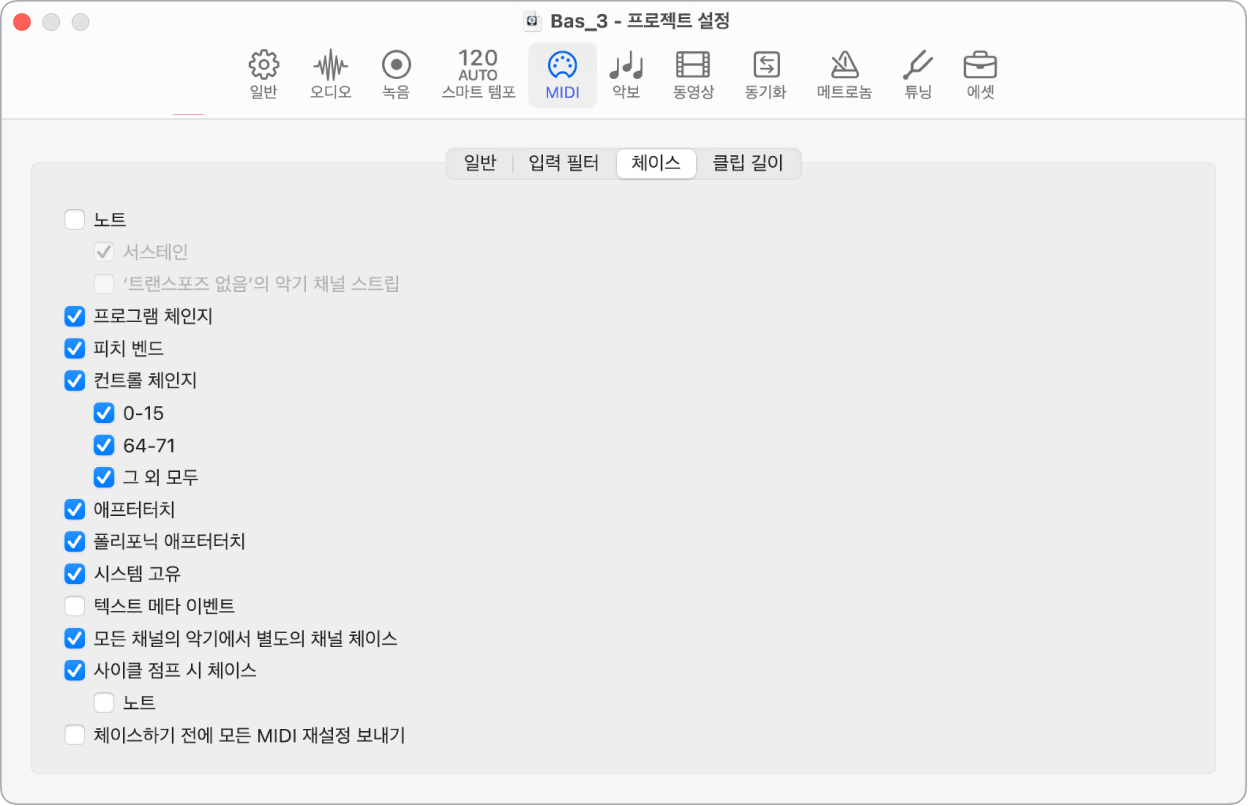Open the 악보 notes settings pane

[x=626, y=75]
